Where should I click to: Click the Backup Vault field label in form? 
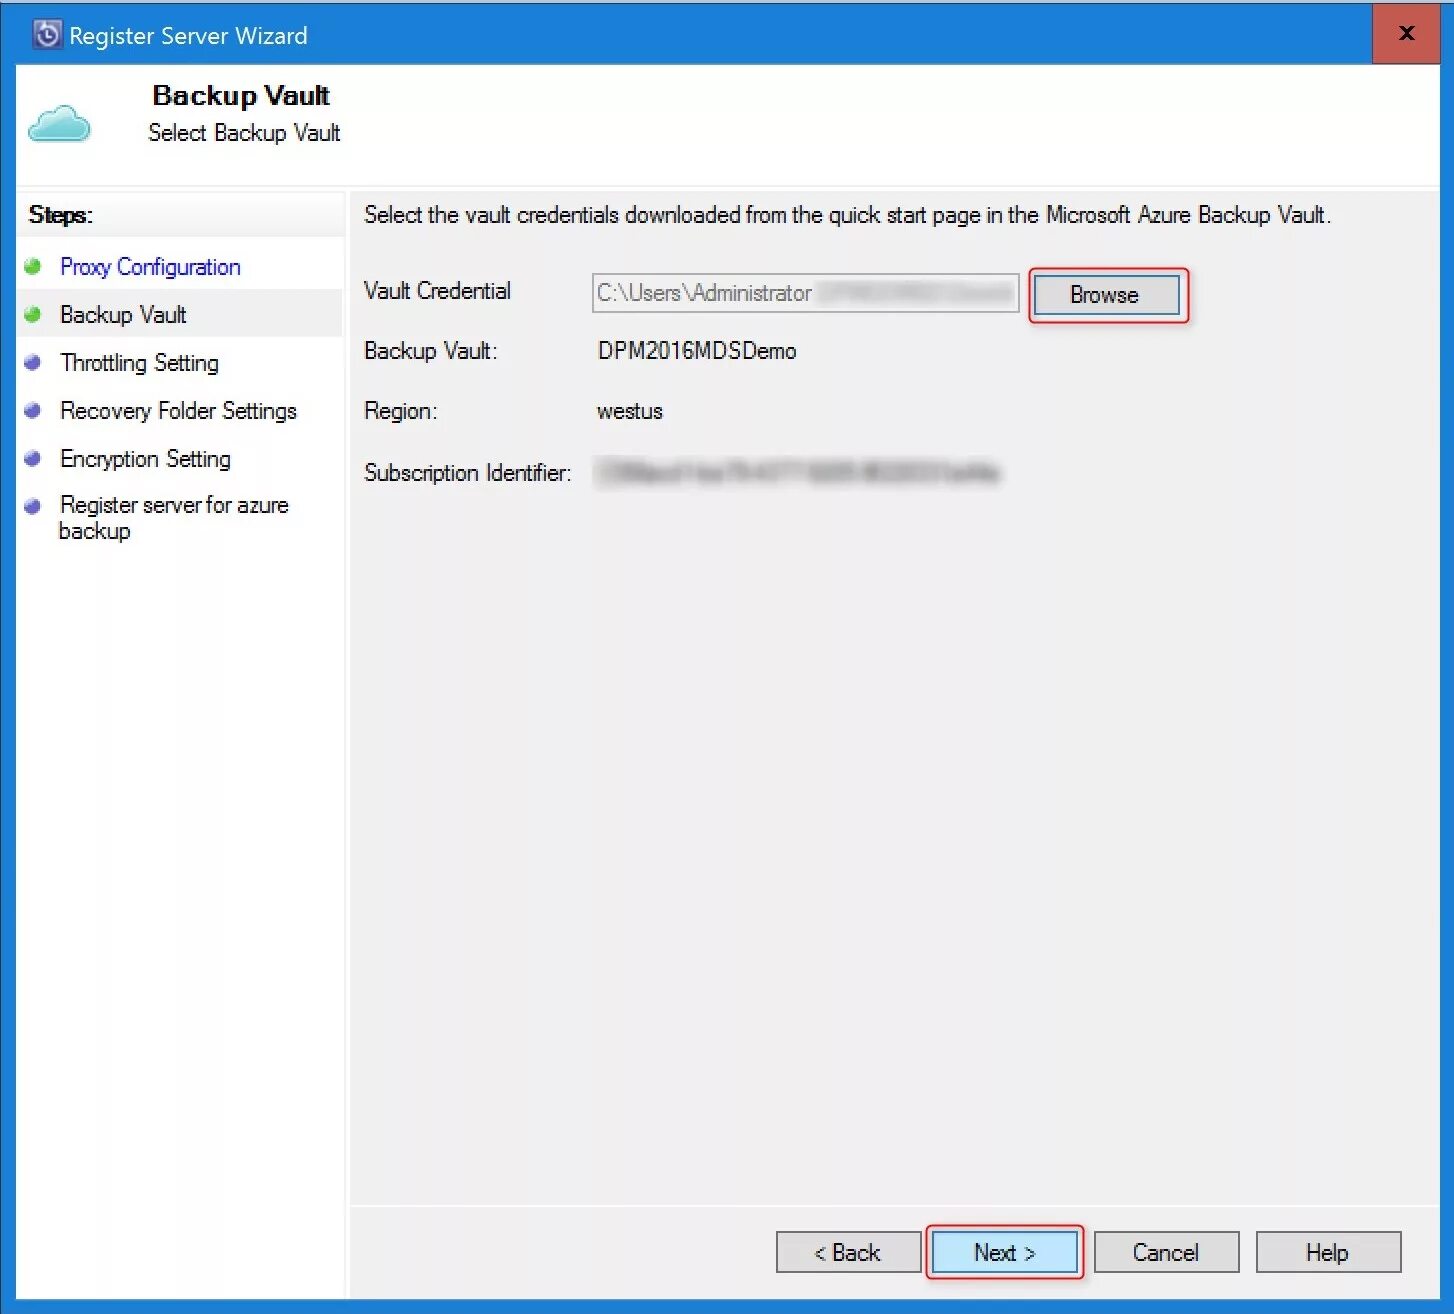tap(431, 351)
